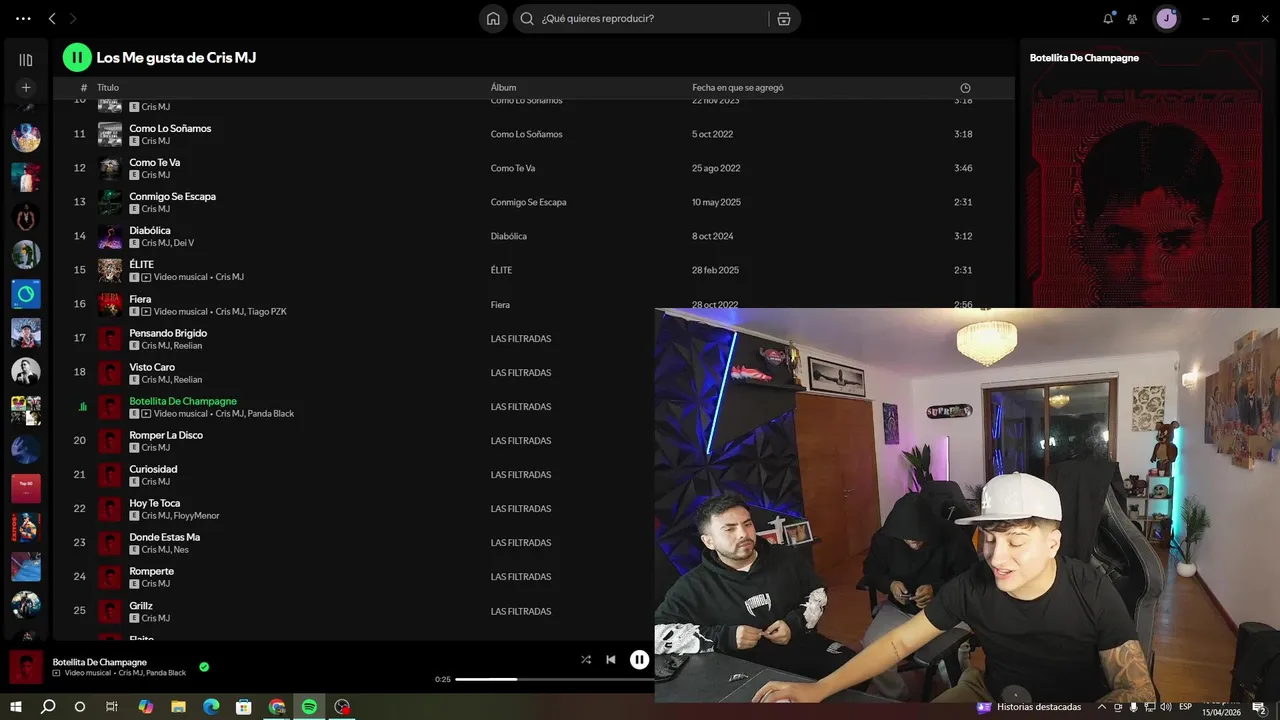
Task: Open Windows Start menu
Action: coord(16,706)
